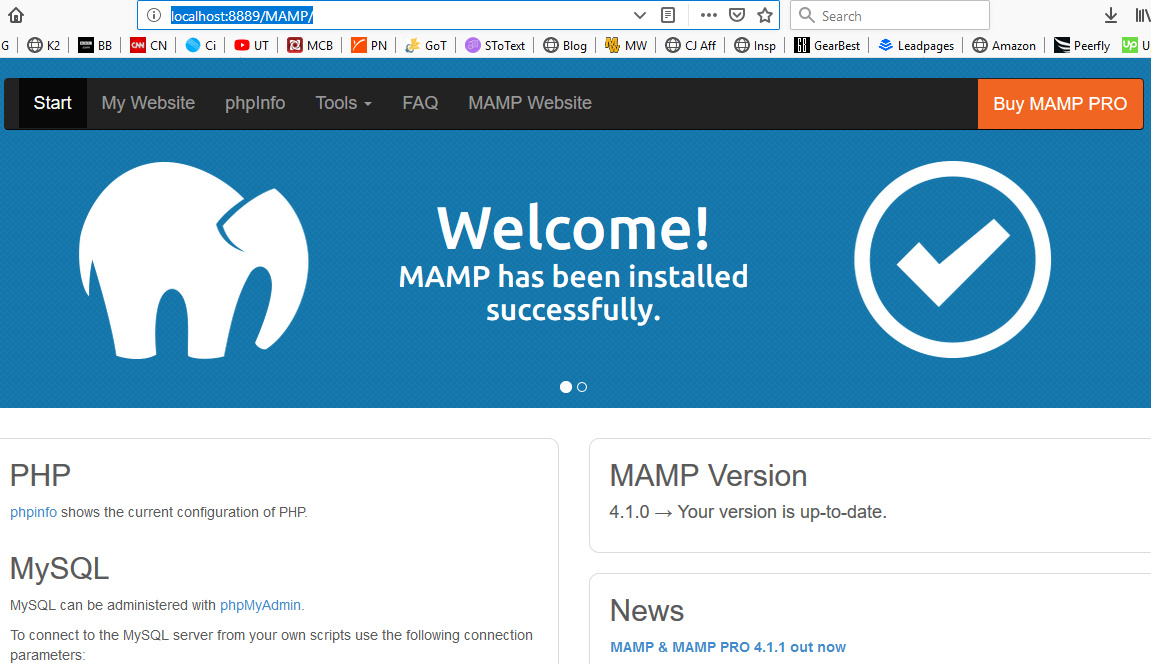Open the Blog bookmark
Image resolution: width=1151 pixels, height=664 pixels.
click(x=565, y=45)
